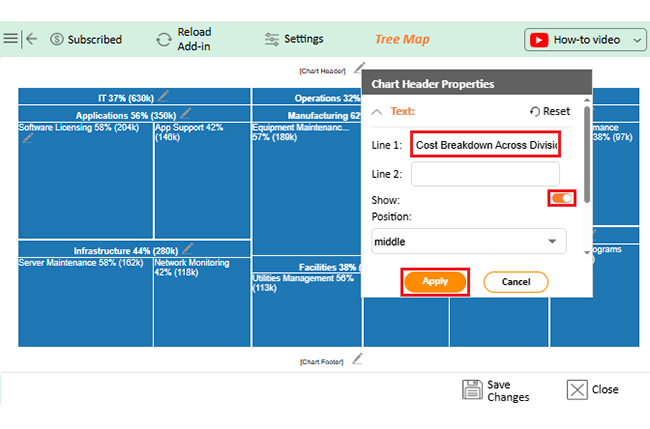
Task: Click the Save Changes label
Action: 508,391
